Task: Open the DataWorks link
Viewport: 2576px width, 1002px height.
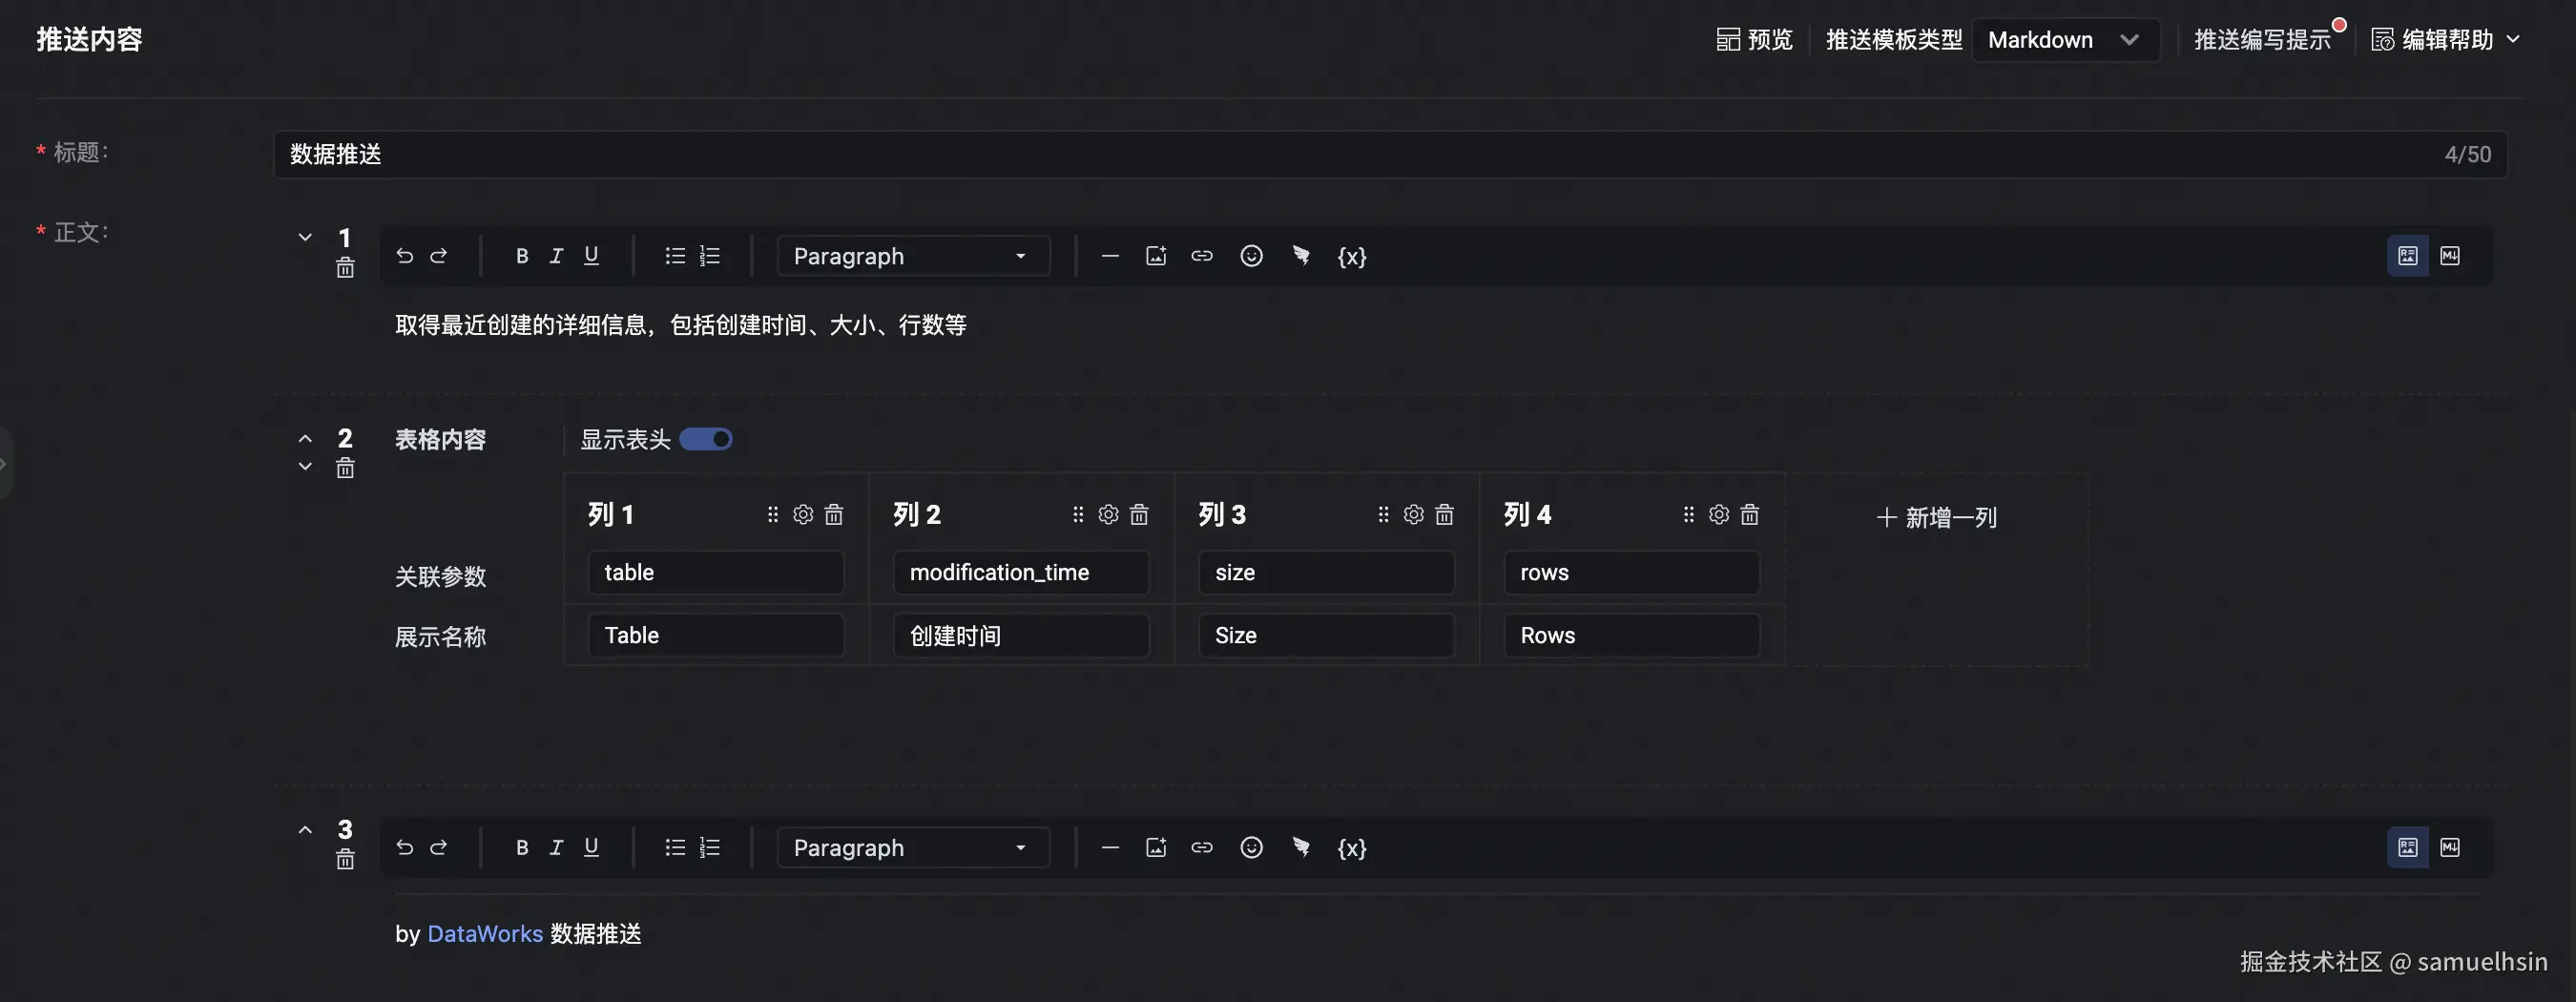Action: pyautogui.click(x=485, y=934)
